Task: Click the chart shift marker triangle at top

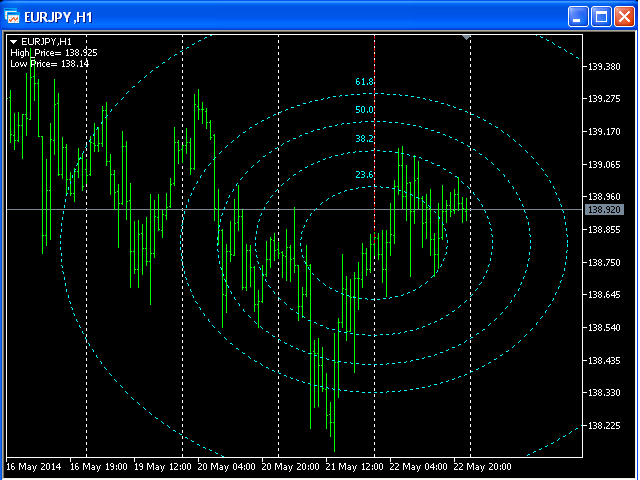Action: [466, 38]
